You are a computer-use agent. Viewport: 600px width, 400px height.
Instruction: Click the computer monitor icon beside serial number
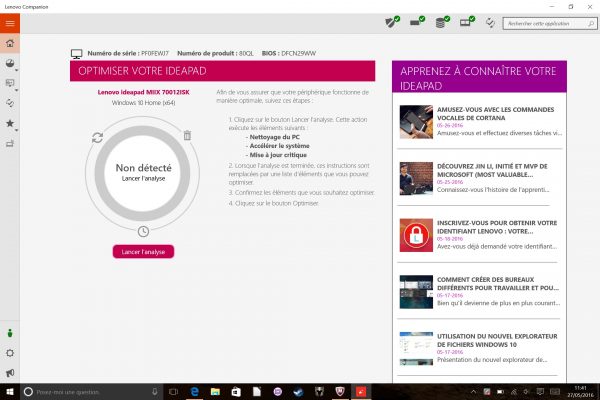click(77, 54)
